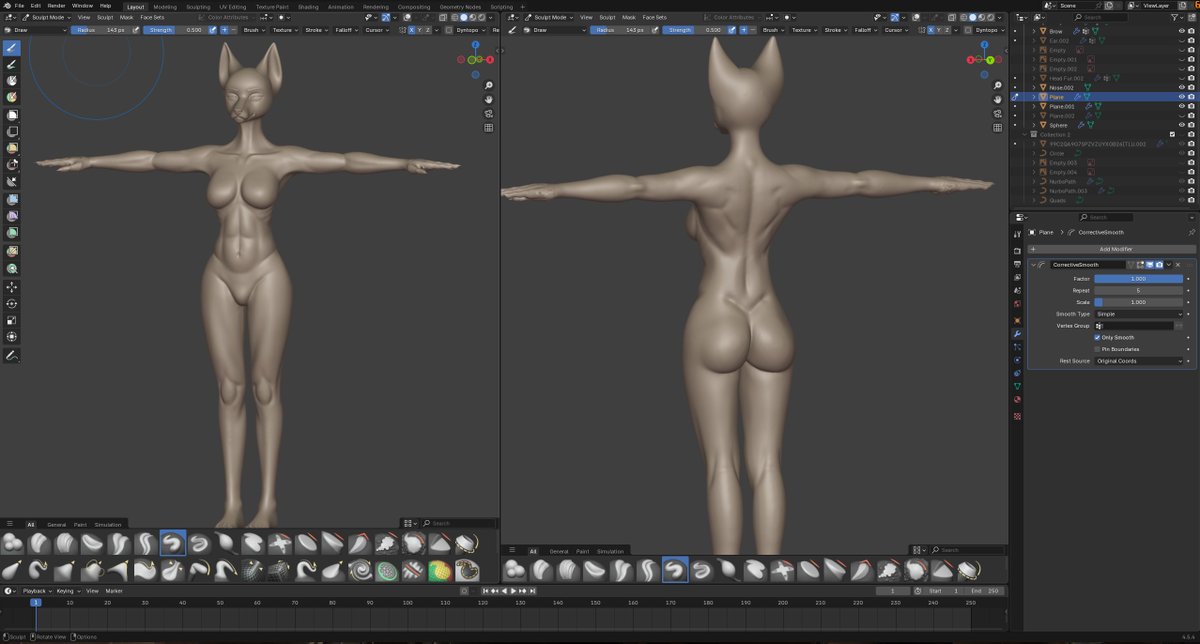Pin the Properties editor context
The image size is (1200, 644).
point(1190,232)
